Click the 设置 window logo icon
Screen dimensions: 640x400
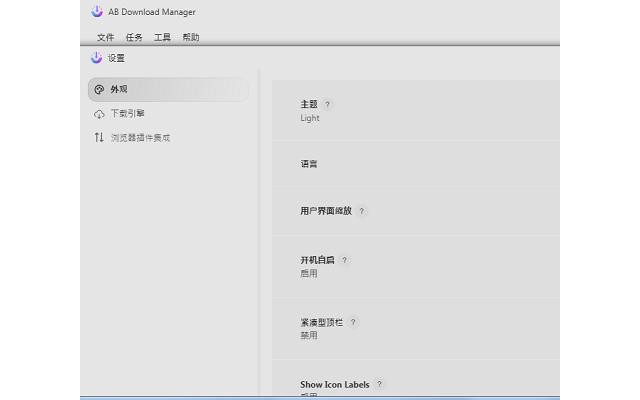pos(96,58)
